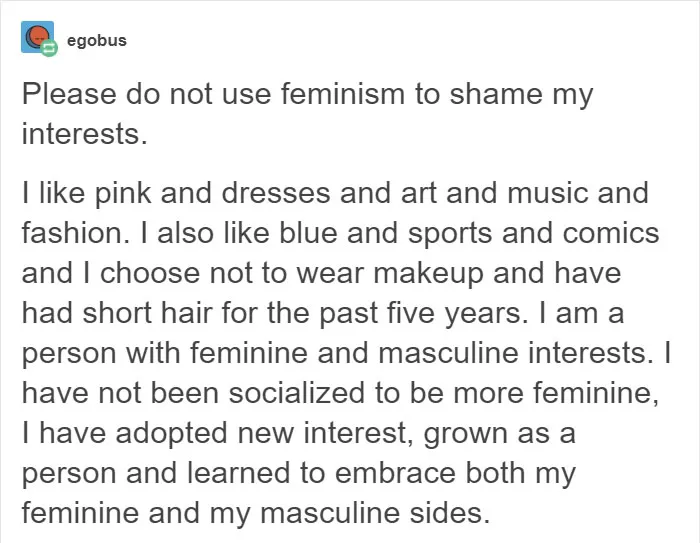Click the word "makeup" in the post
Viewport: 700px width, 543px height.
428,274
